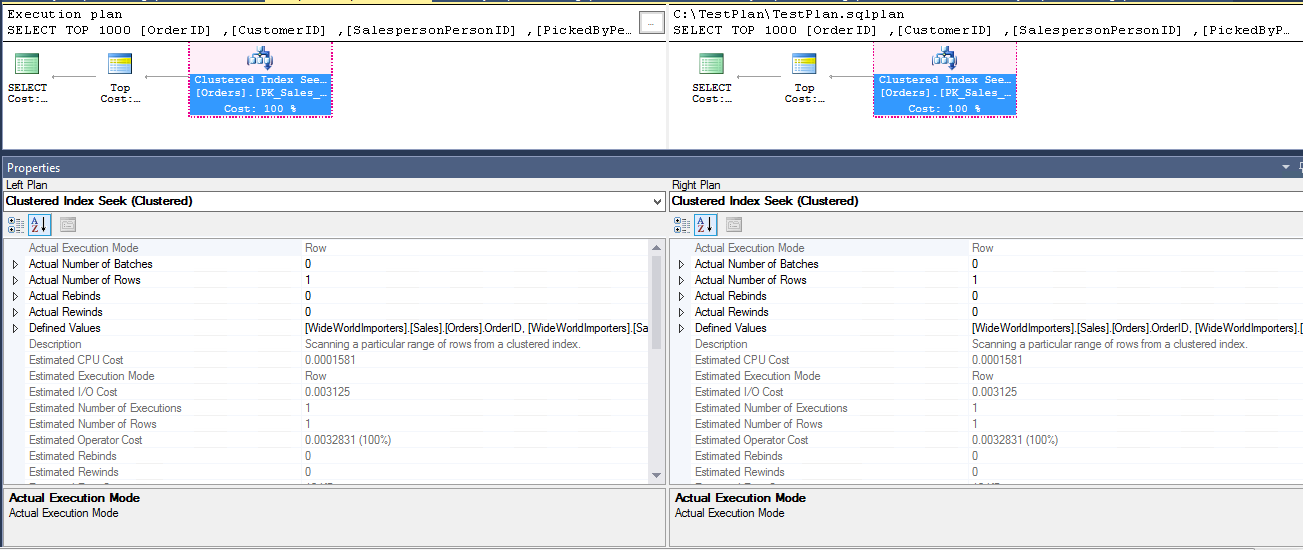Screen dimensions: 1303x550
Task: Open Property Pages icon in Right Plan
Action: 734,225
